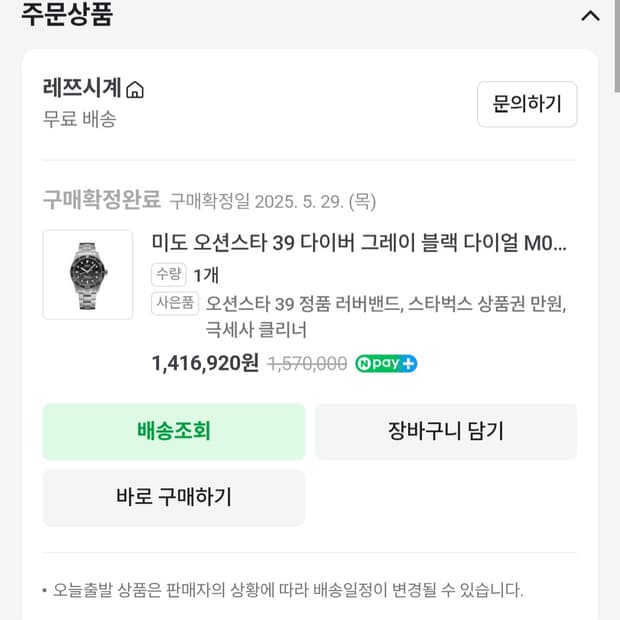
Task: Click the 구매확정완료 status label
Action: pos(101,200)
